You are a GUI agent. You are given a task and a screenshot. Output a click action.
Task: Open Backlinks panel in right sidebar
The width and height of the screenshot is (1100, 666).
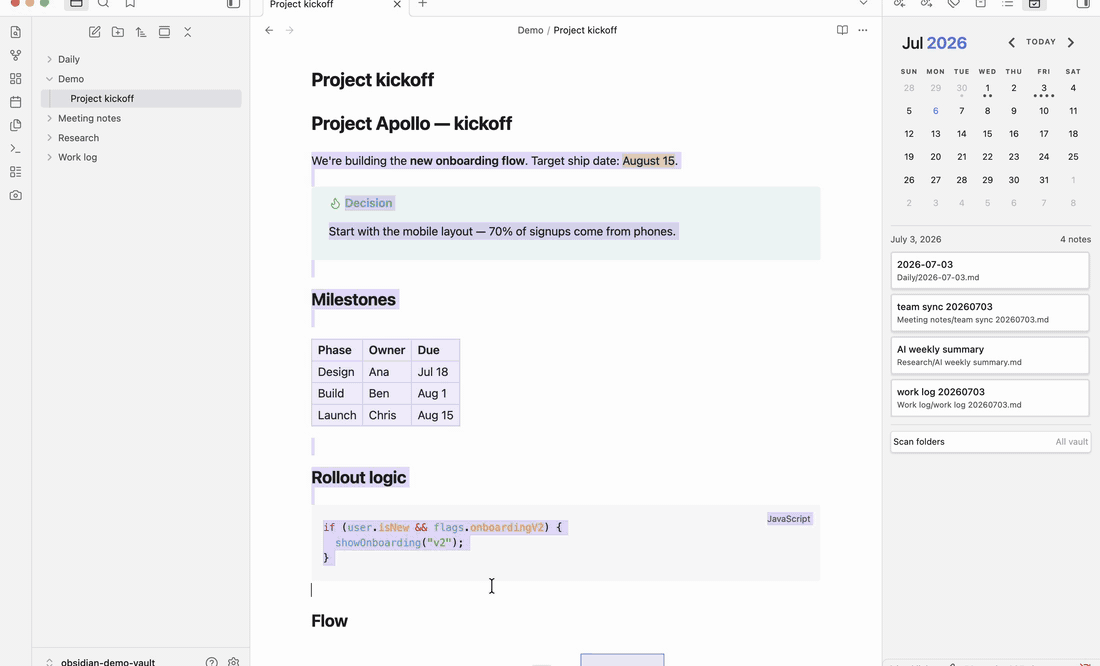[x=899, y=4]
